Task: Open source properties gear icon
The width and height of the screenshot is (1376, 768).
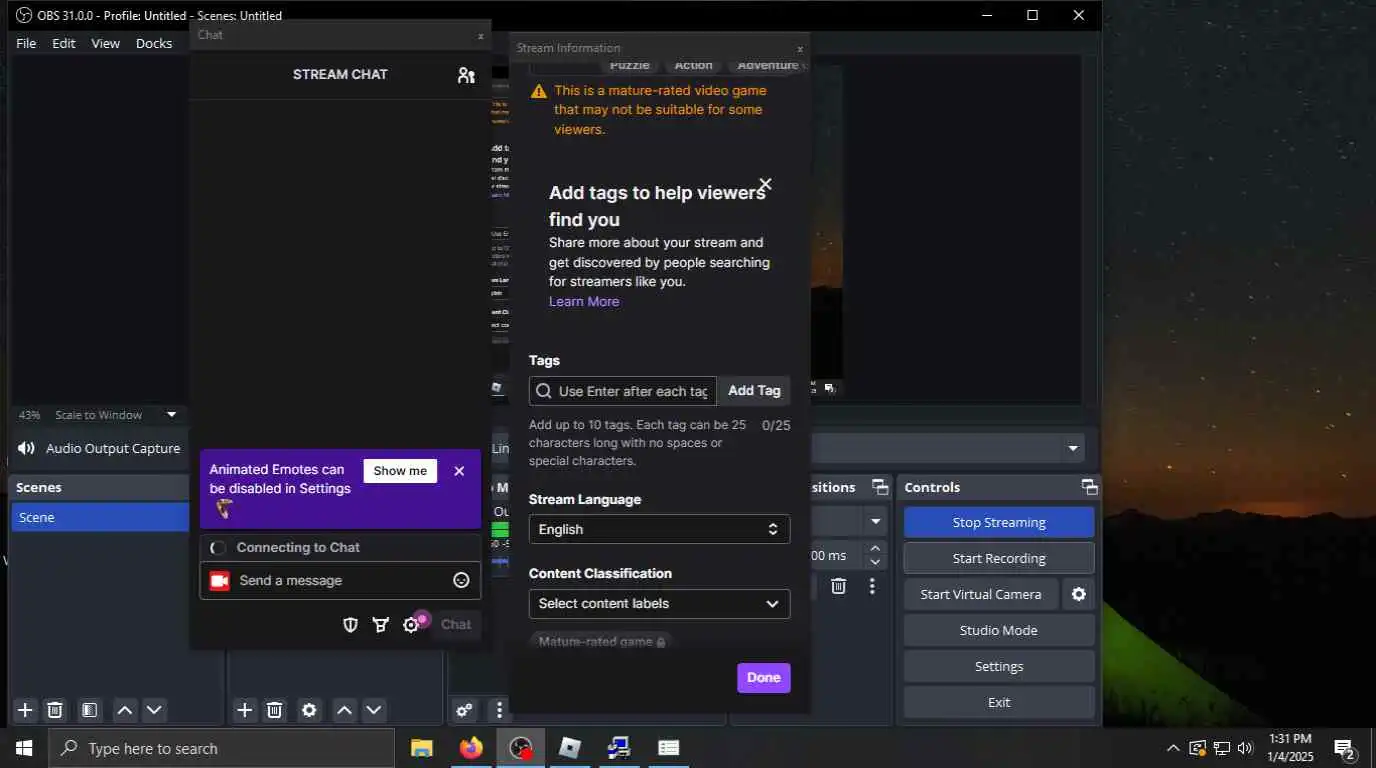Action: point(309,710)
